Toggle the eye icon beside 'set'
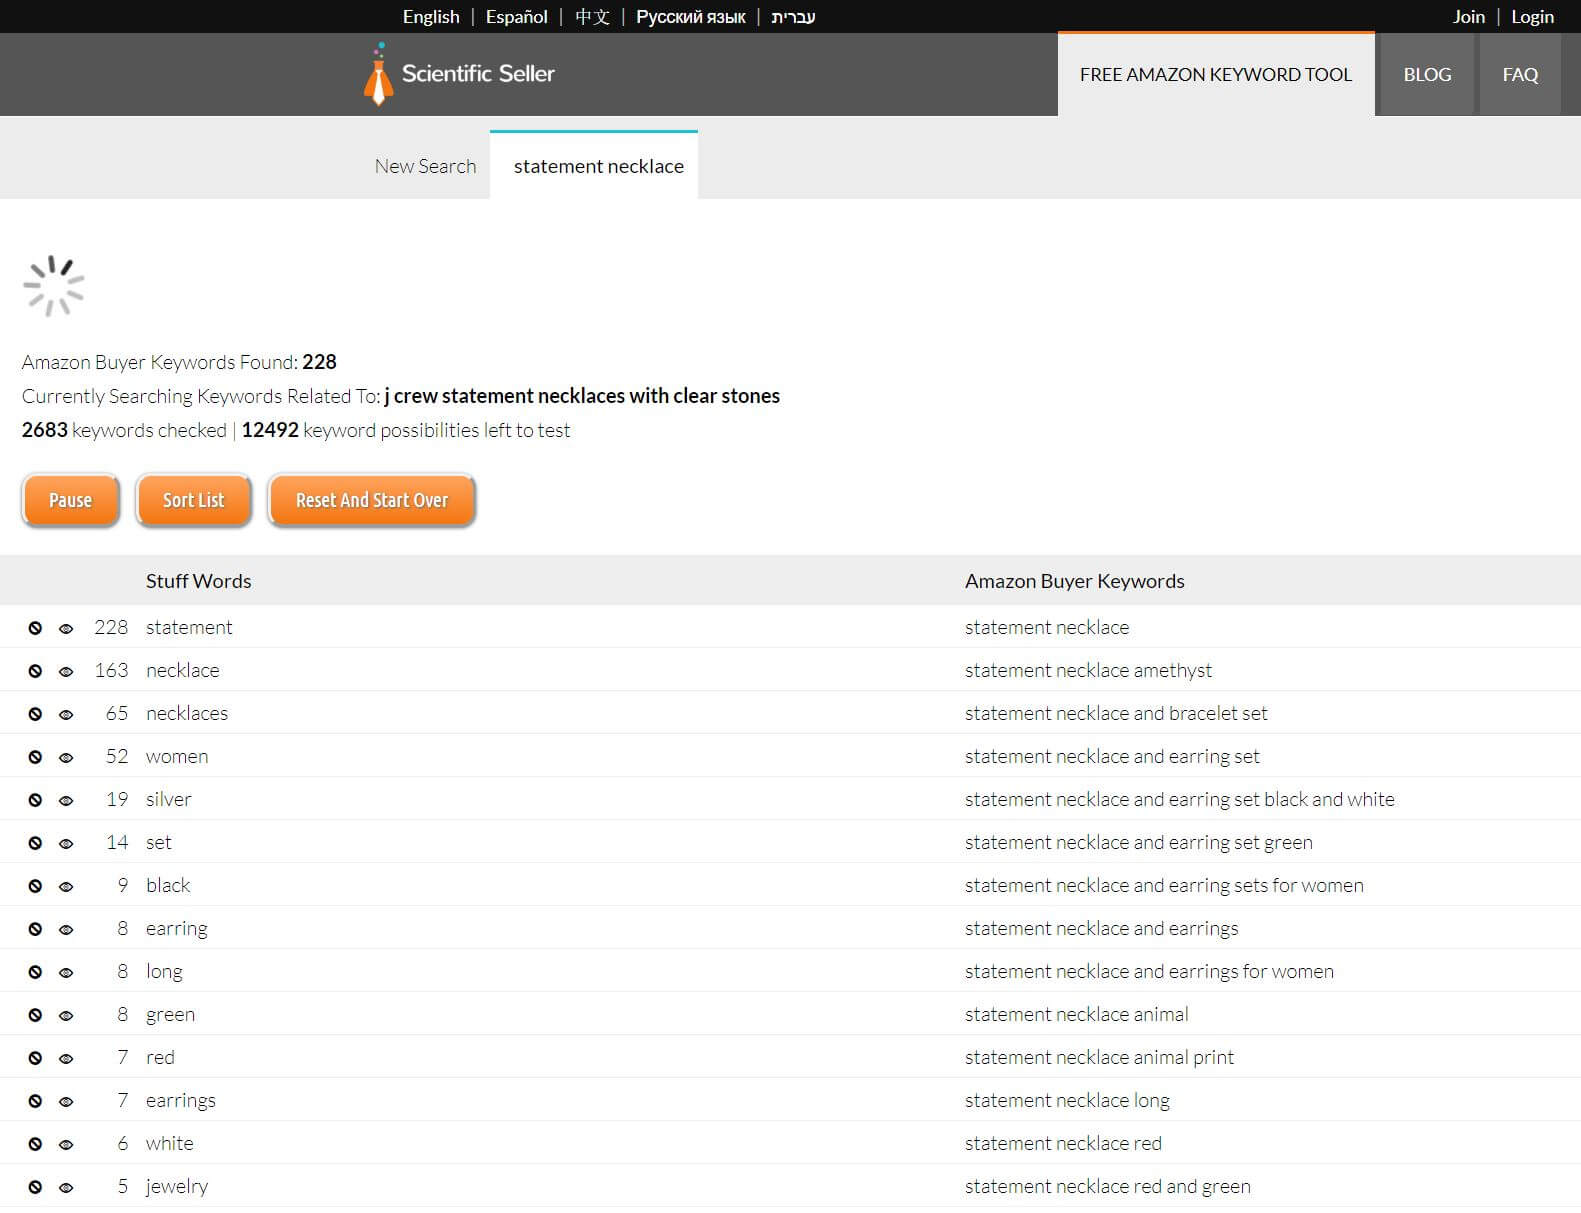The height and width of the screenshot is (1213, 1581). point(66,843)
